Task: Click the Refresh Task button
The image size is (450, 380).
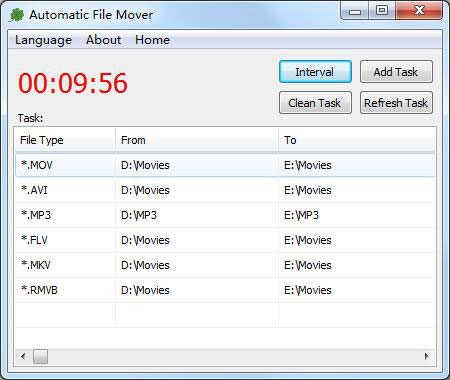Action: pos(396,103)
